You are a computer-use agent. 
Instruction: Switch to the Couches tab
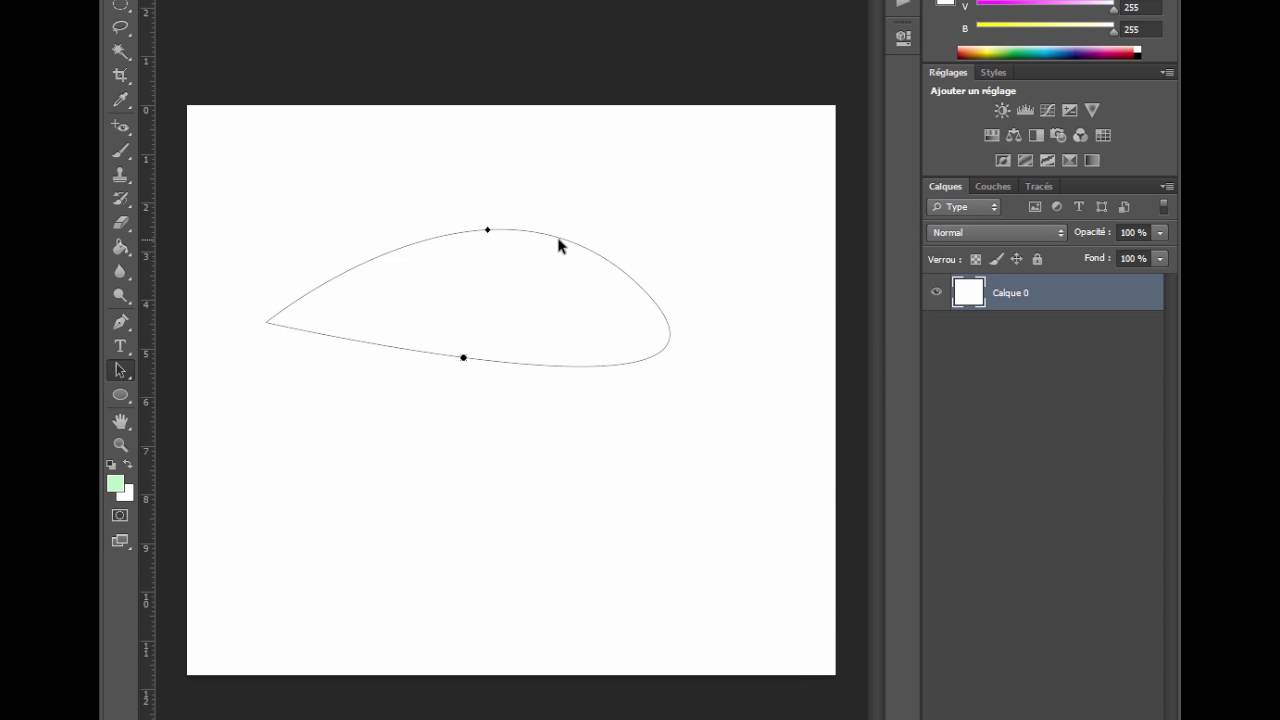[x=993, y=186]
